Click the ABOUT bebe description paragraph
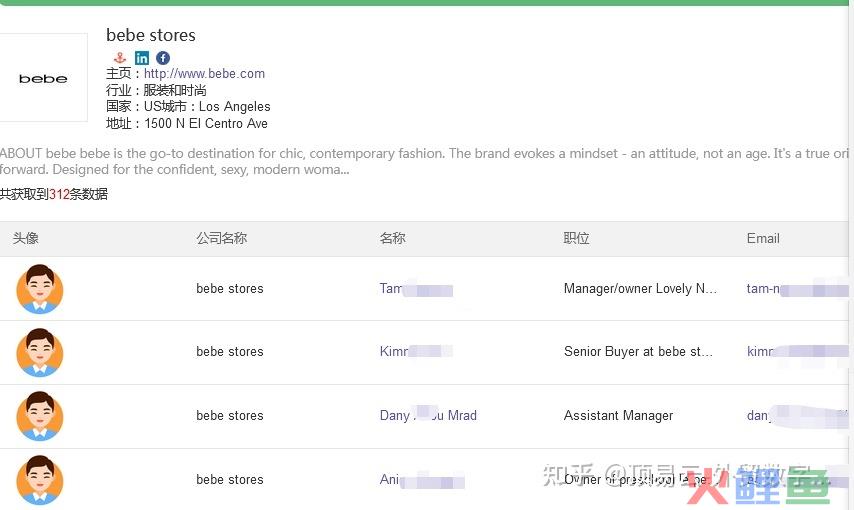 point(424,161)
